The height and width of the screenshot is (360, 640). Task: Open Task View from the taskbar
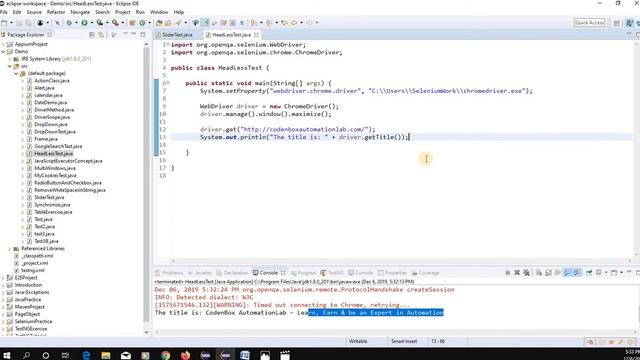[x=65, y=355]
